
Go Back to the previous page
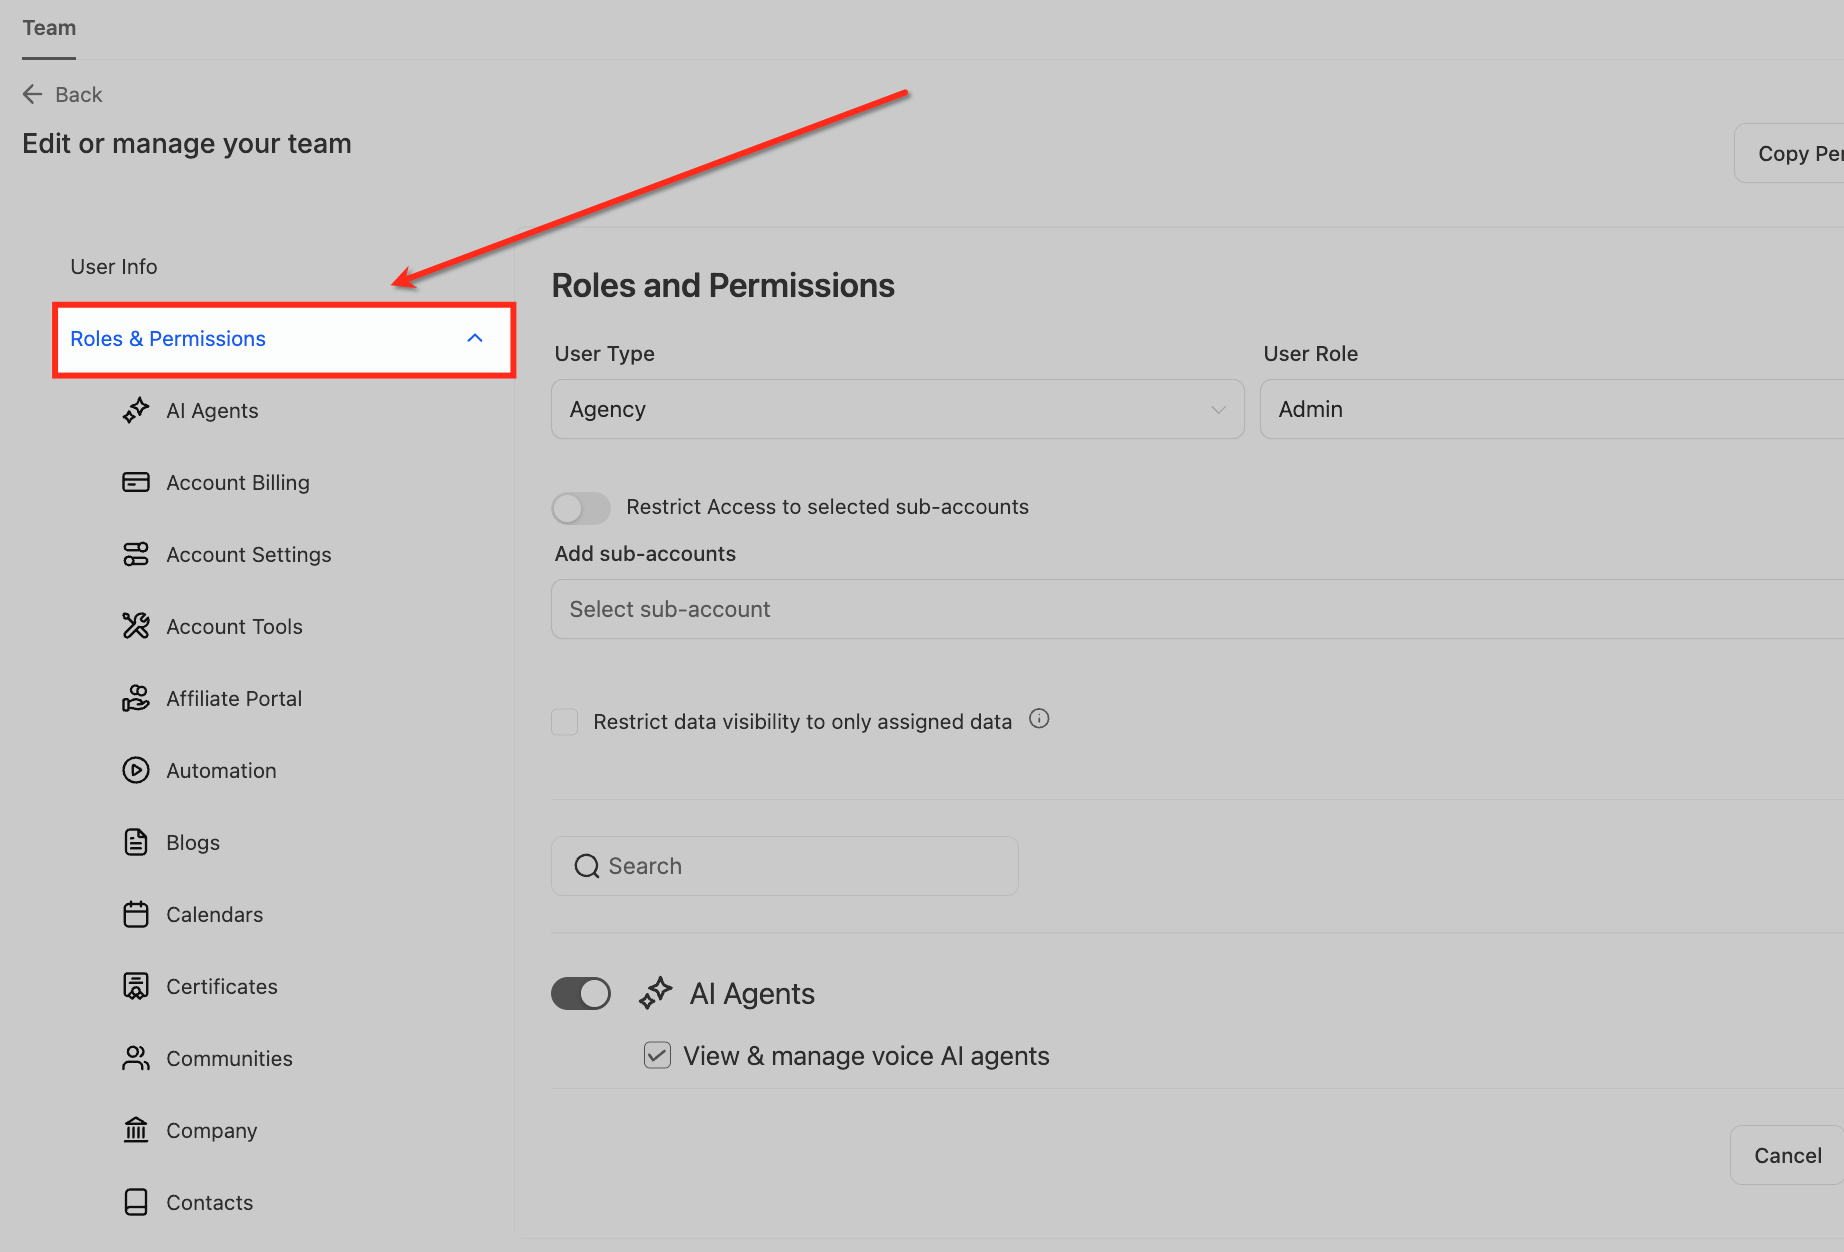coord(63,95)
